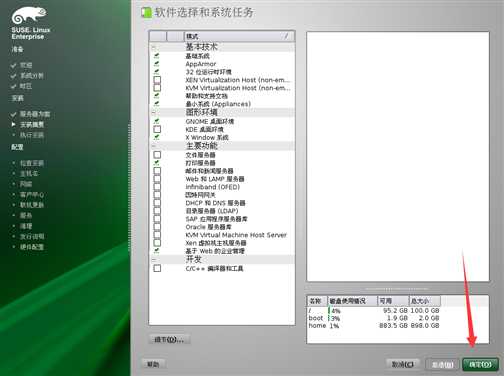Check the 文件服务器 pattern
Viewport: 504px width, 376px height.
pyautogui.click(x=157, y=155)
